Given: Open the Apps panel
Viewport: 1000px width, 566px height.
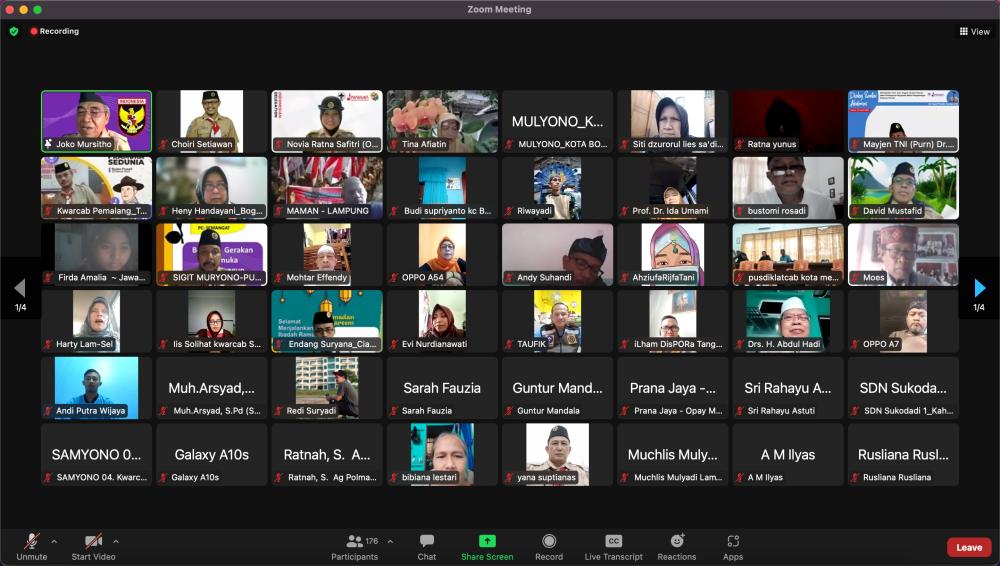Looking at the screenshot, I should pos(733,541).
